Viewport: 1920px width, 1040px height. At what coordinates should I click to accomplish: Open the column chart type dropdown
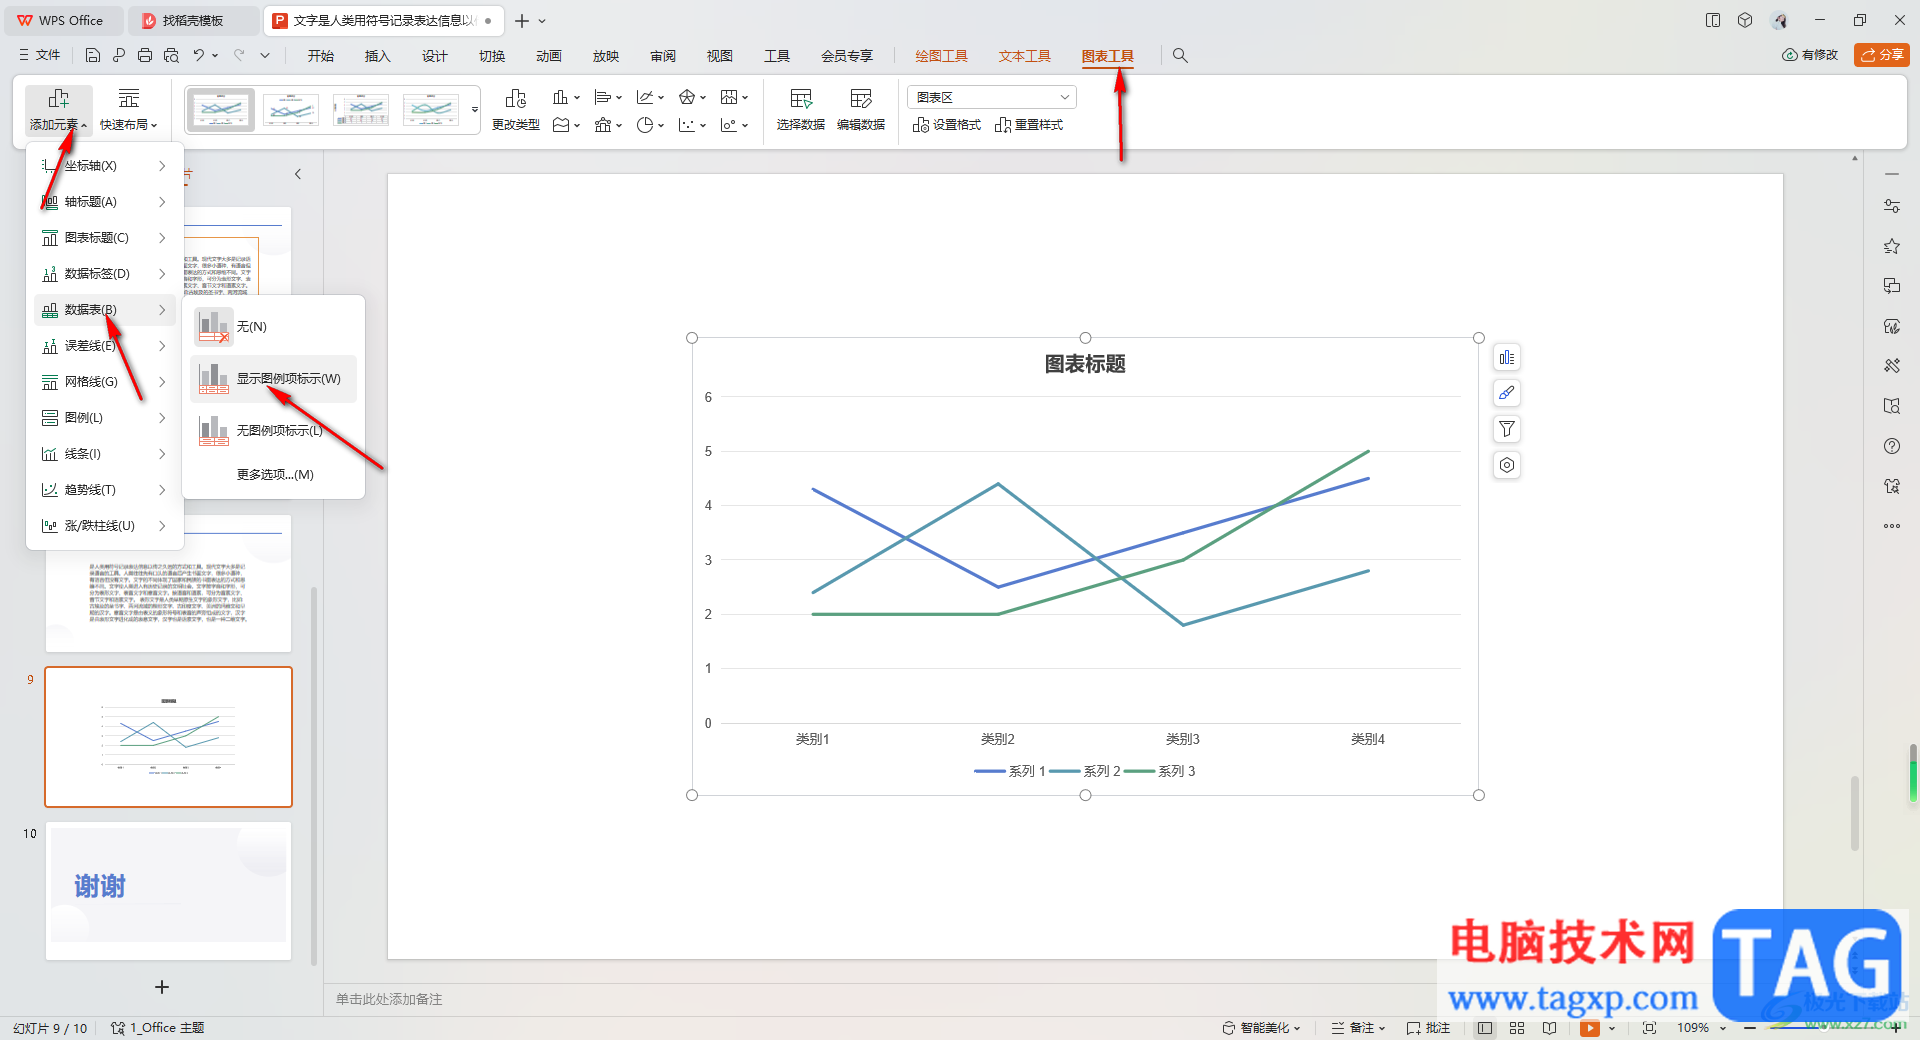(x=566, y=97)
